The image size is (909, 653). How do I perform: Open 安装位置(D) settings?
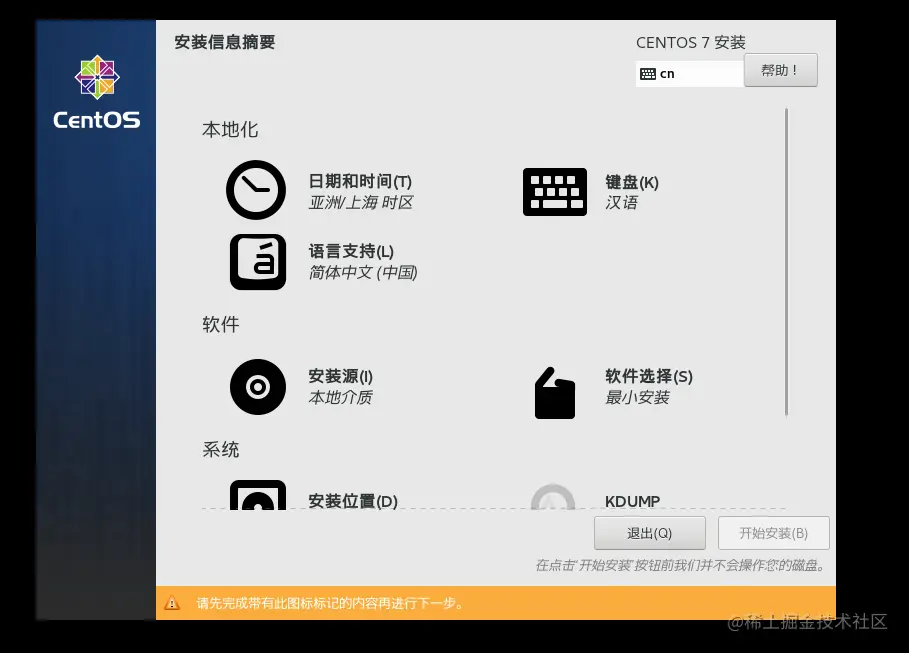click(353, 500)
